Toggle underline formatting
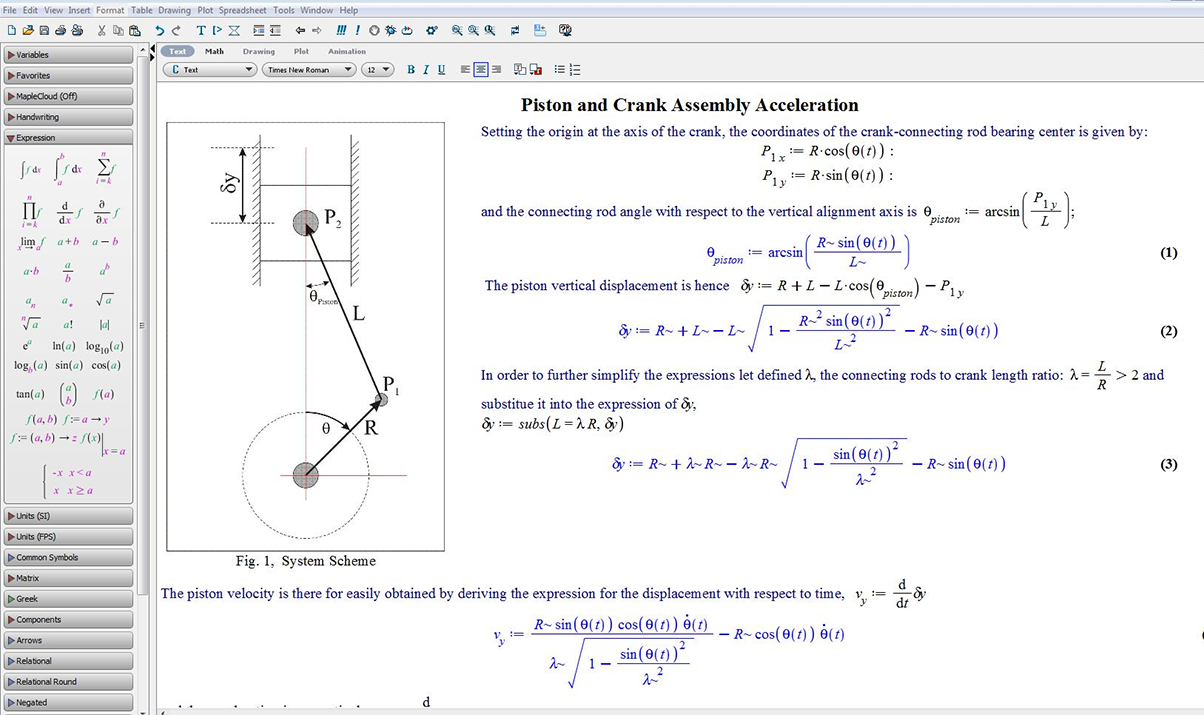This screenshot has height=715, width=1204. click(441, 70)
